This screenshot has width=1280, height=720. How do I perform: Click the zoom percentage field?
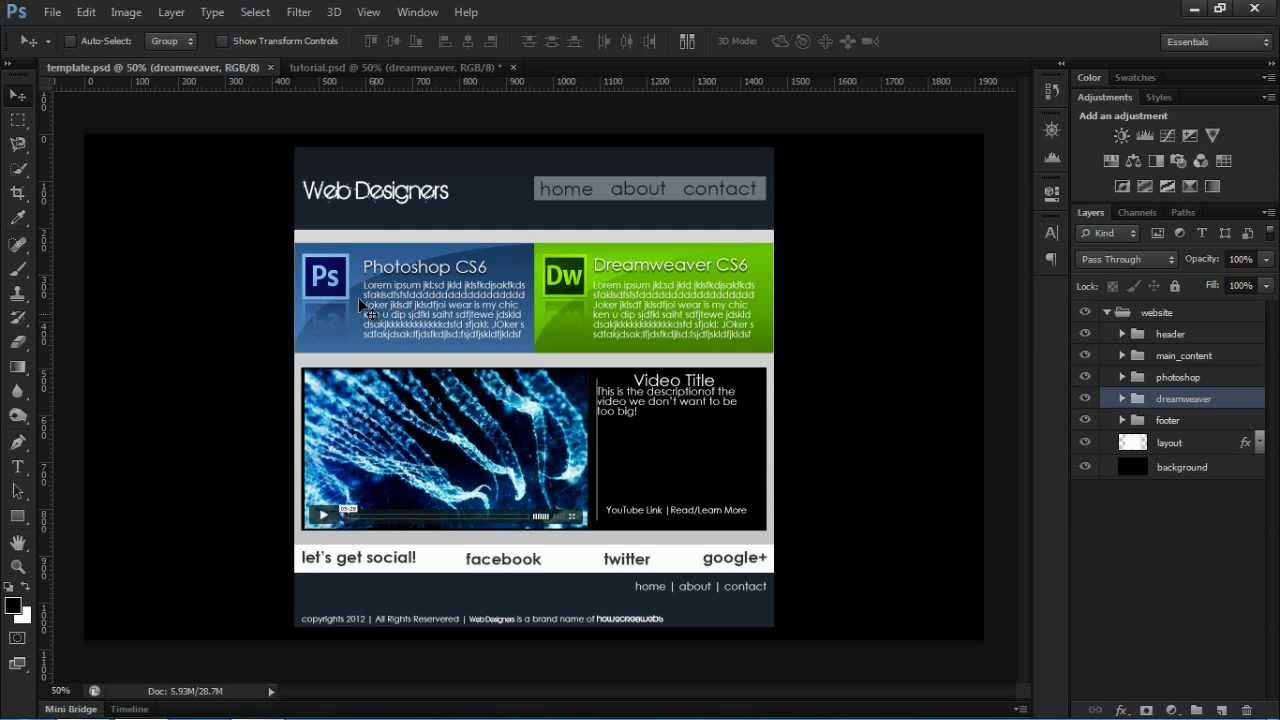coord(61,691)
